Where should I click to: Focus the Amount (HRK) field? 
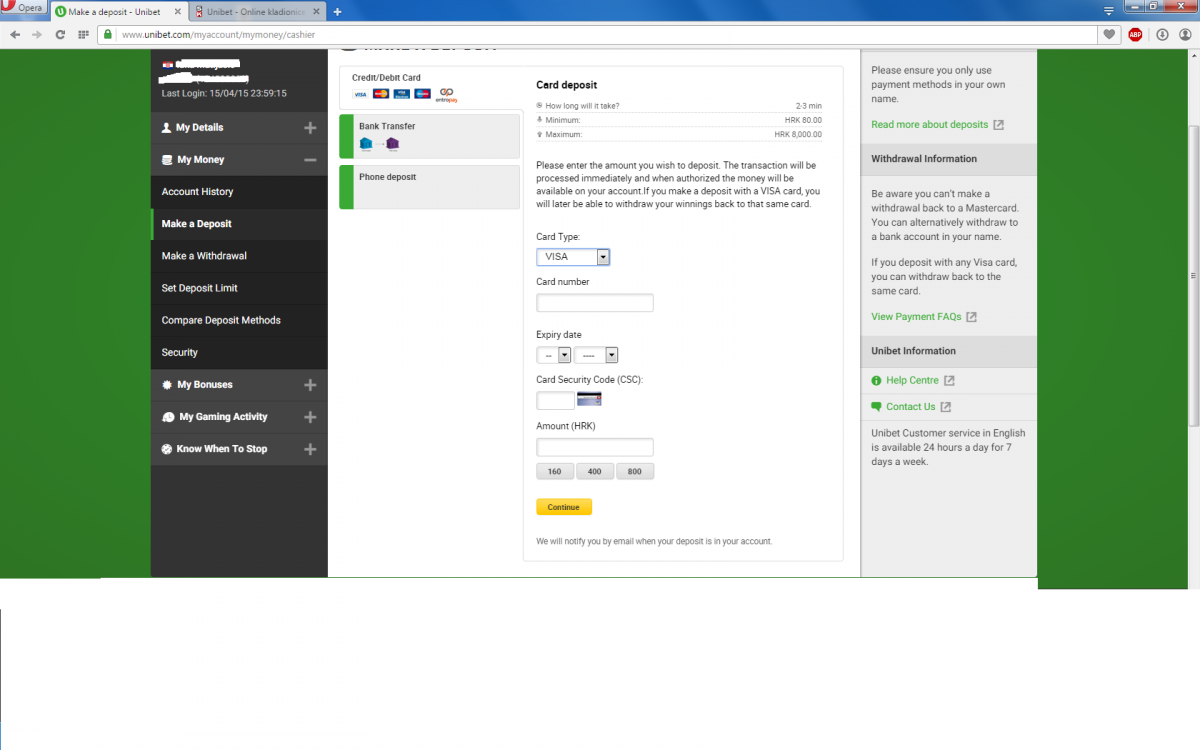595,447
